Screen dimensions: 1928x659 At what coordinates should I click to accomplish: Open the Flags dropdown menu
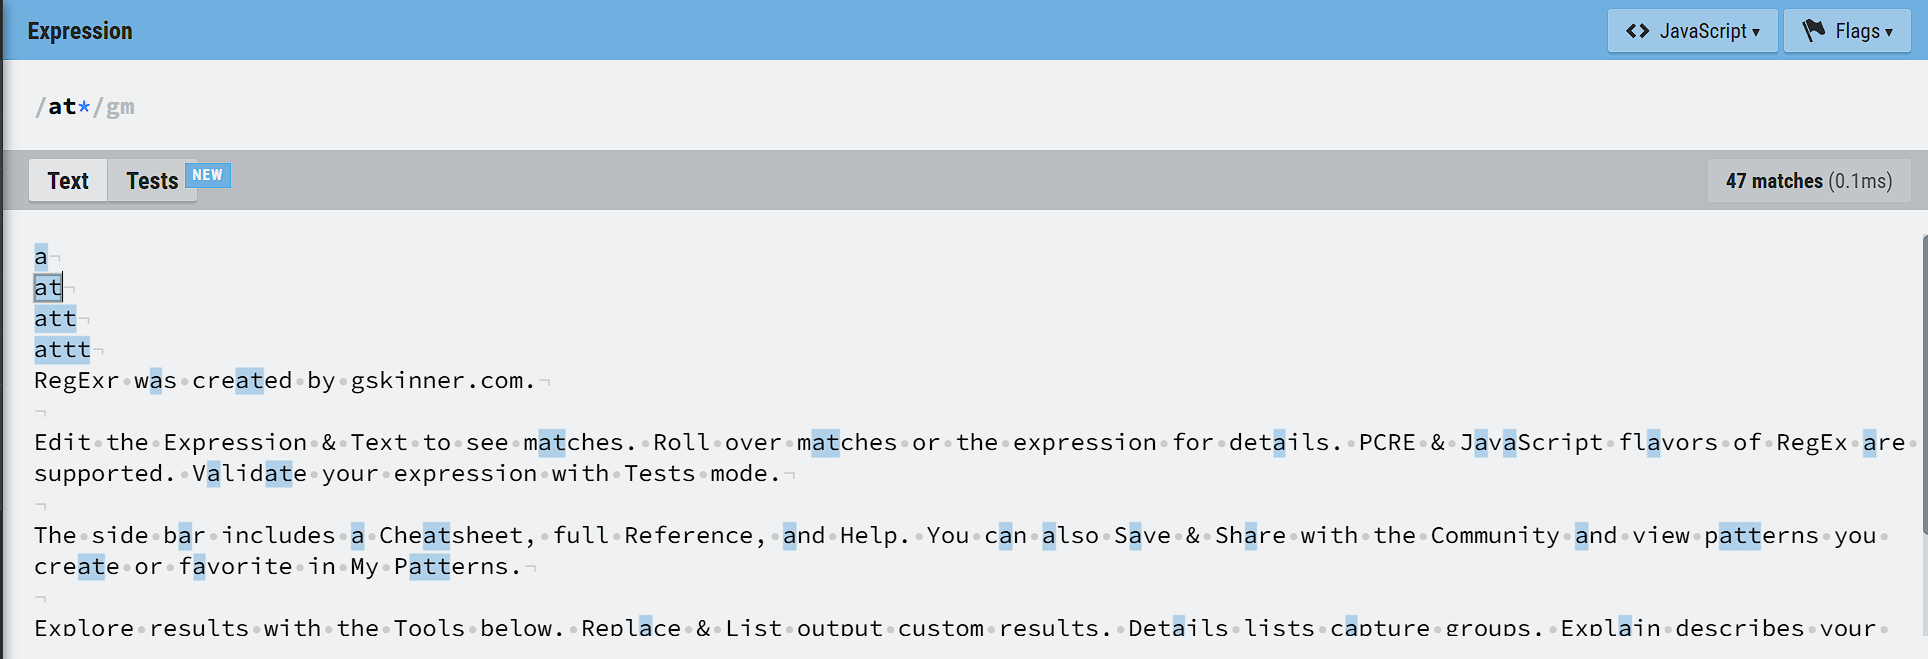(1847, 31)
